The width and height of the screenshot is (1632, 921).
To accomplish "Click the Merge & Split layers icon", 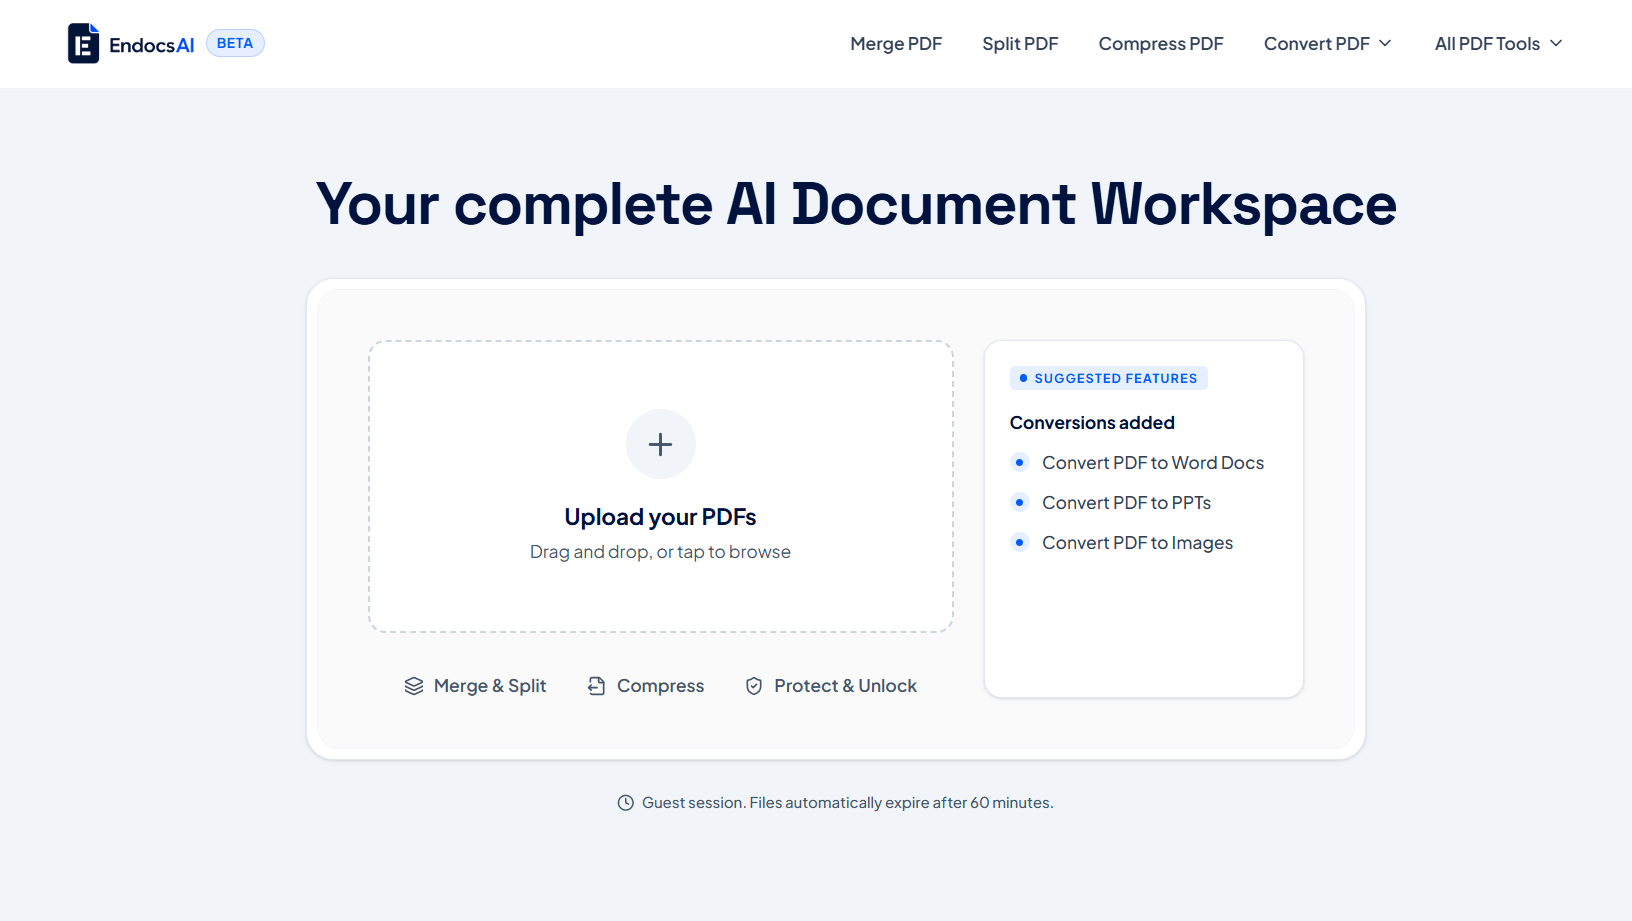I will [414, 686].
